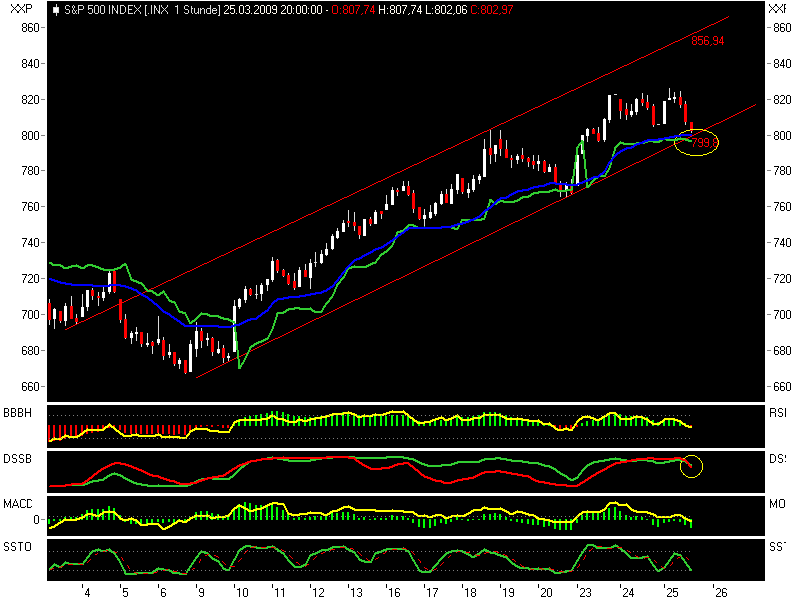This screenshot has height=600, width=800.
Task: Click the 680 tick on the right price axis
Action: (x=782, y=351)
